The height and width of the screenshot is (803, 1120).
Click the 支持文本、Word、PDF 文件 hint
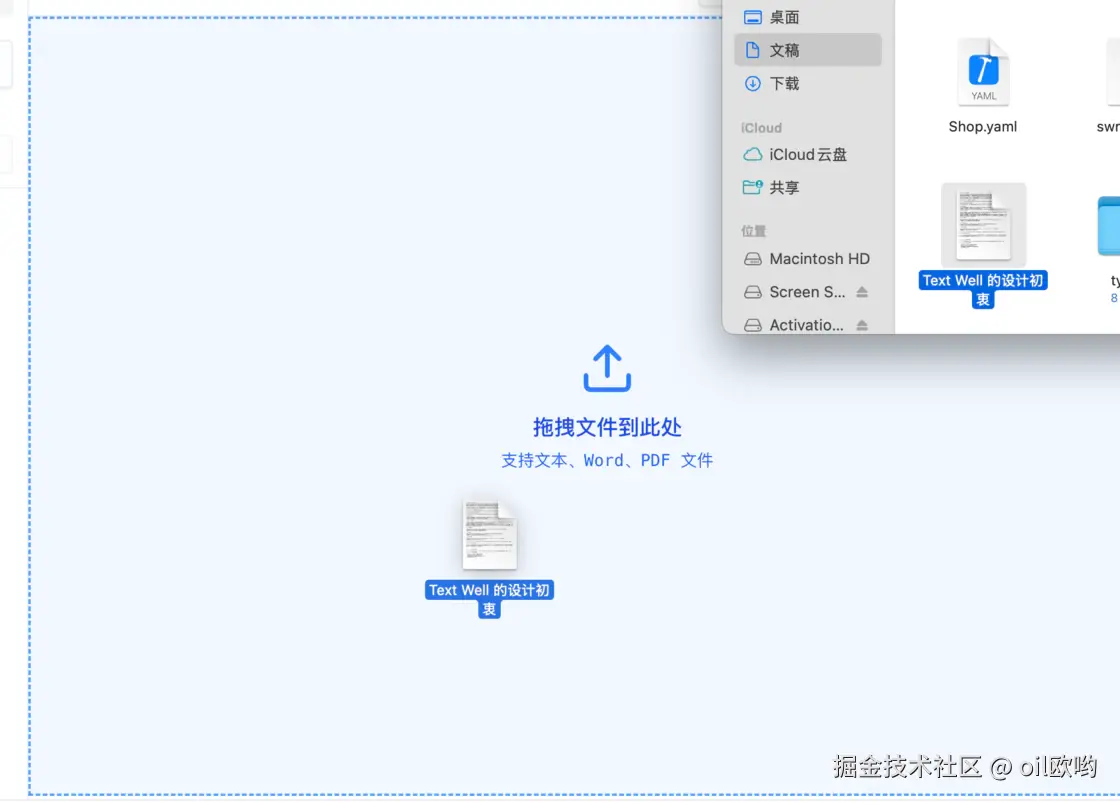[607, 460]
